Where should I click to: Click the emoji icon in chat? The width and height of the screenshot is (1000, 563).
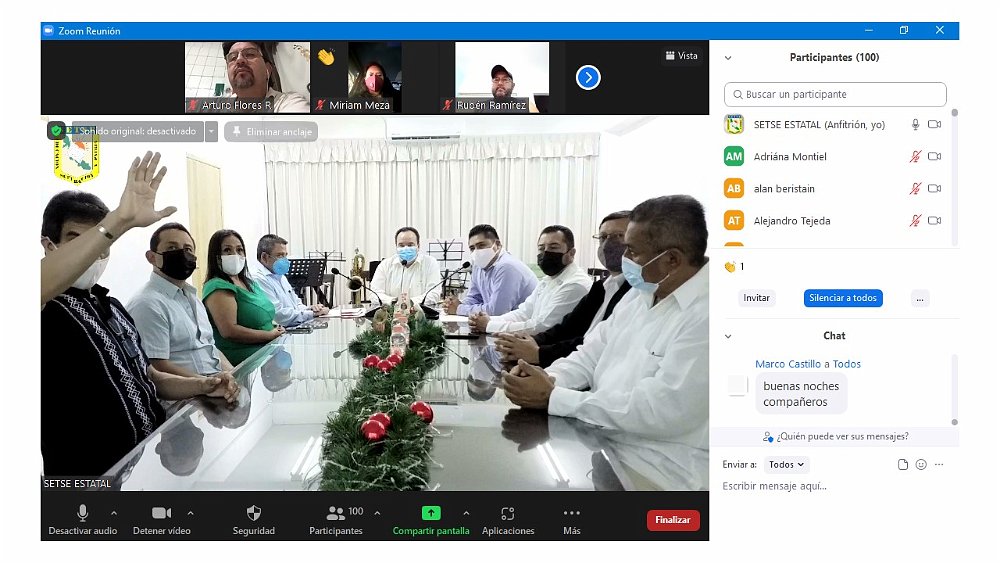921,464
